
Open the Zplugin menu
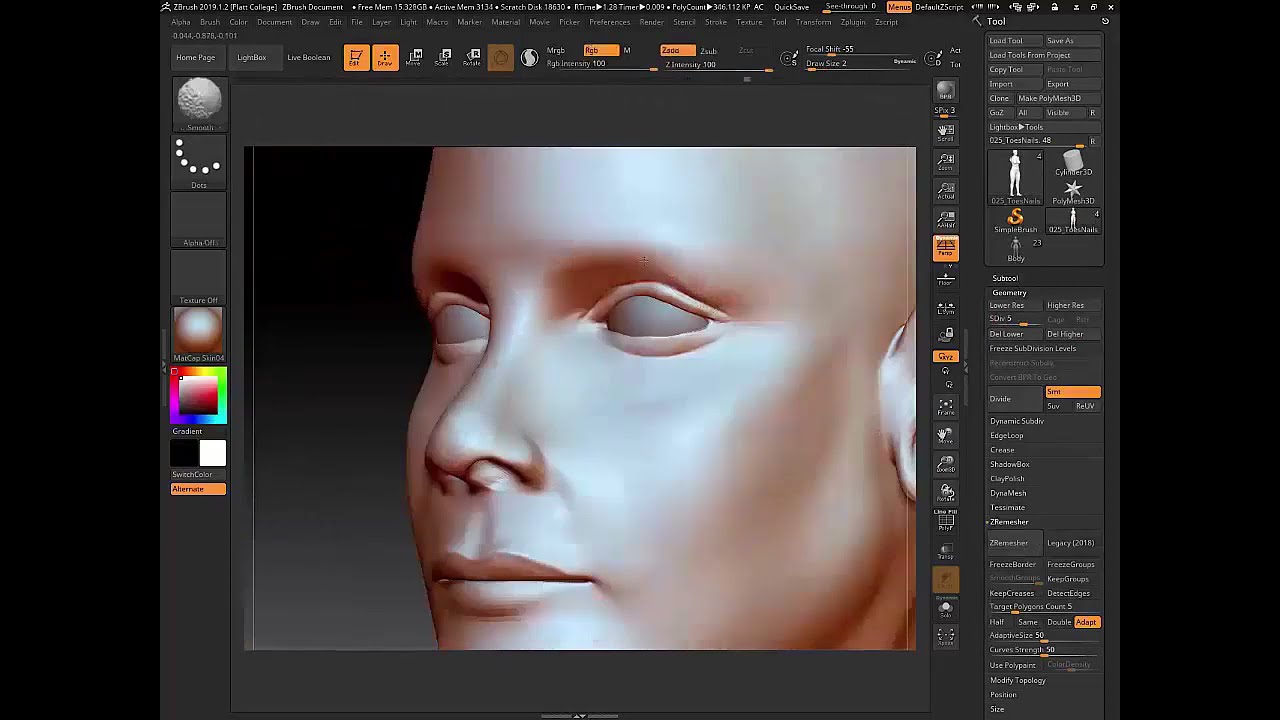tap(853, 22)
